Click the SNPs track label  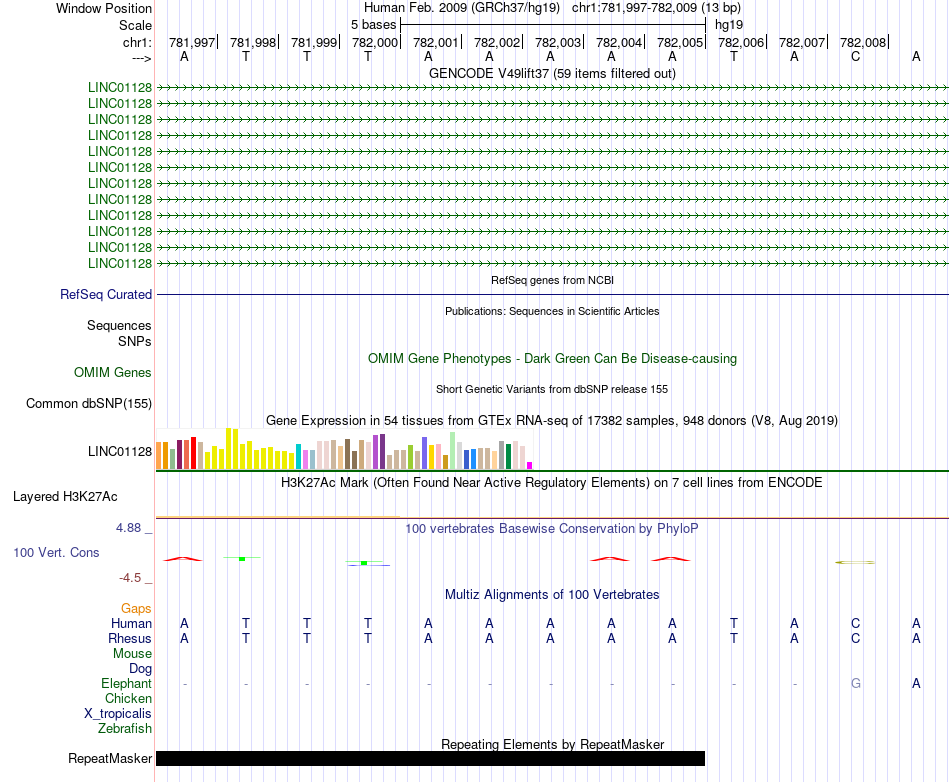point(135,341)
